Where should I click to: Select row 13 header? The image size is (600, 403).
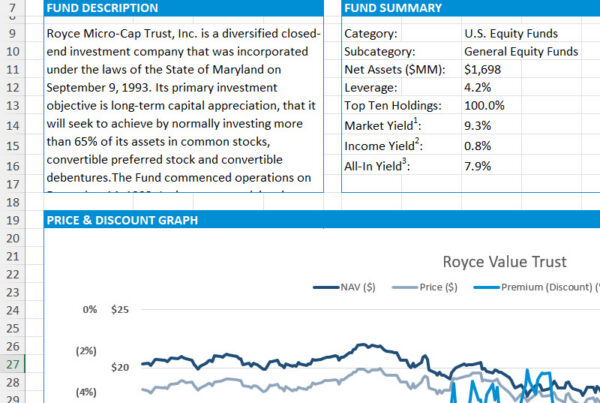(20, 105)
